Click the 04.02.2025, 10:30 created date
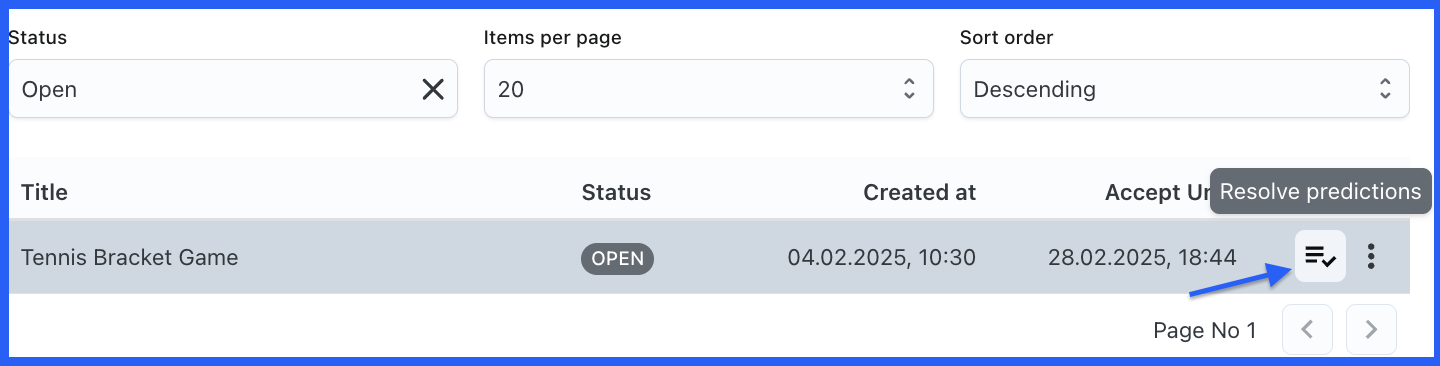 tap(882, 257)
